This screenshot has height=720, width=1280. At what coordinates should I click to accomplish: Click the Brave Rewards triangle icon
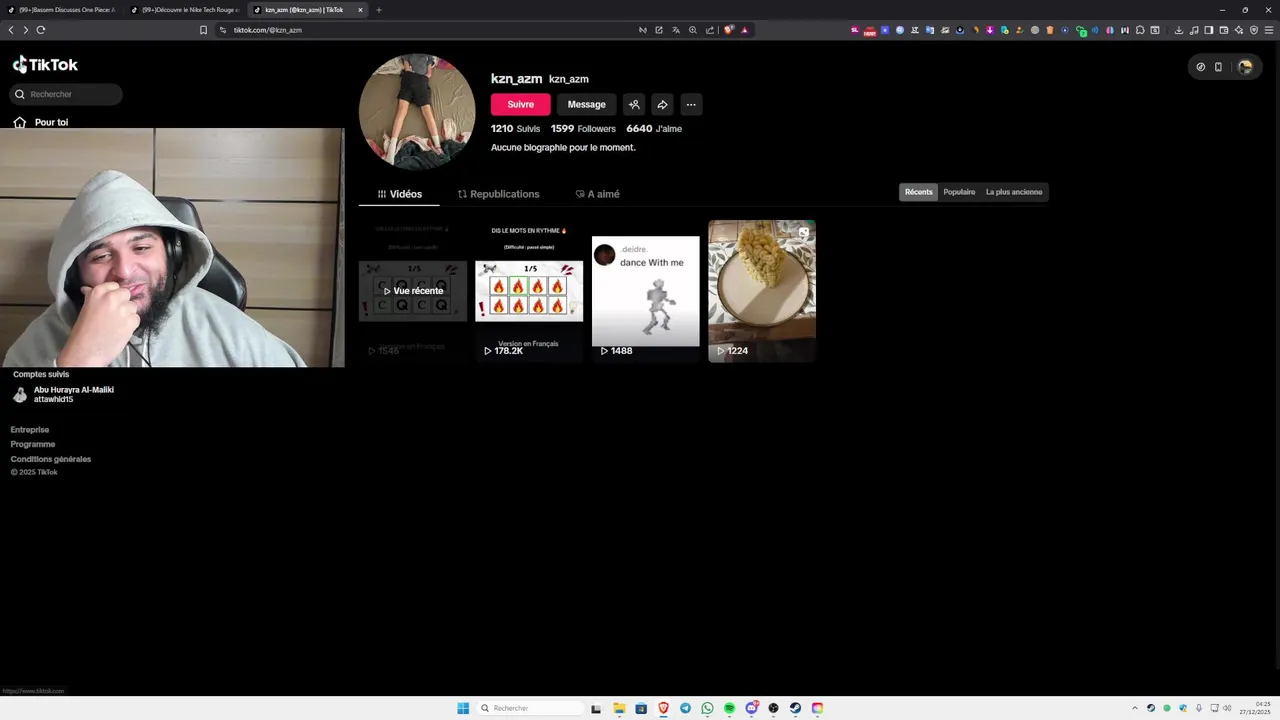tap(745, 30)
